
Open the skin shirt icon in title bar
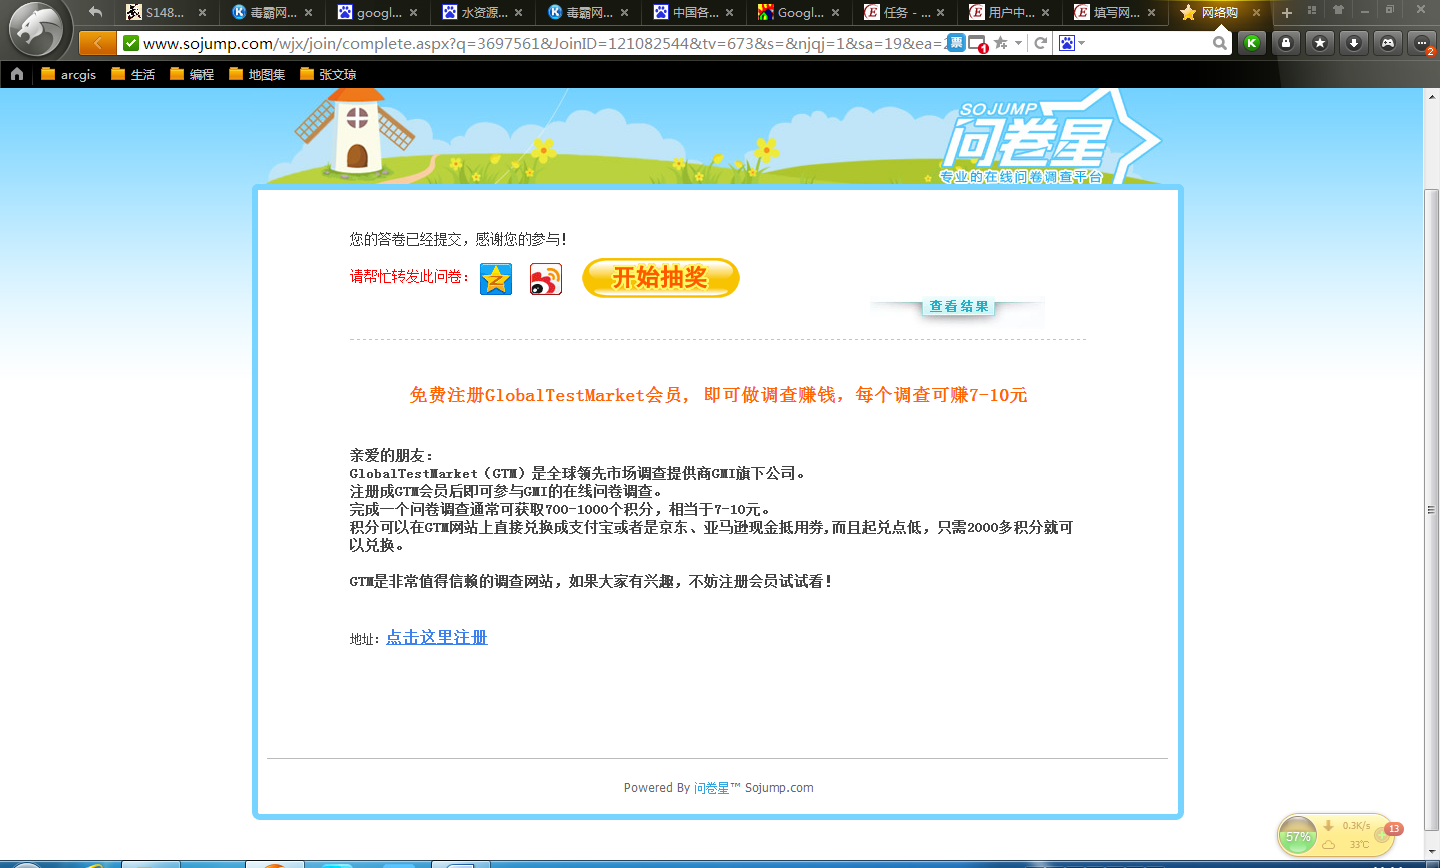pos(1338,10)
